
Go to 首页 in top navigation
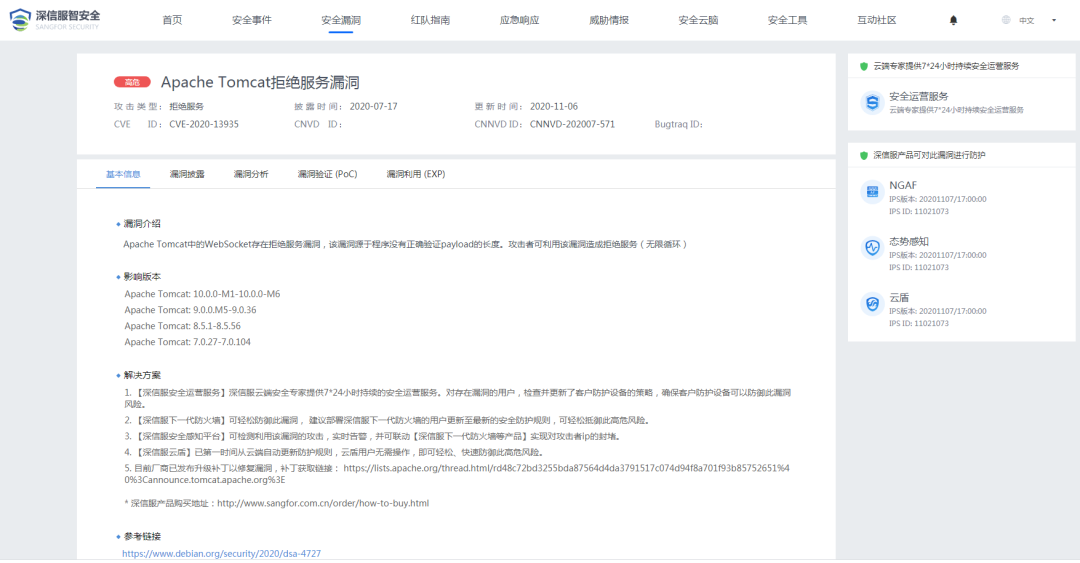172,20
